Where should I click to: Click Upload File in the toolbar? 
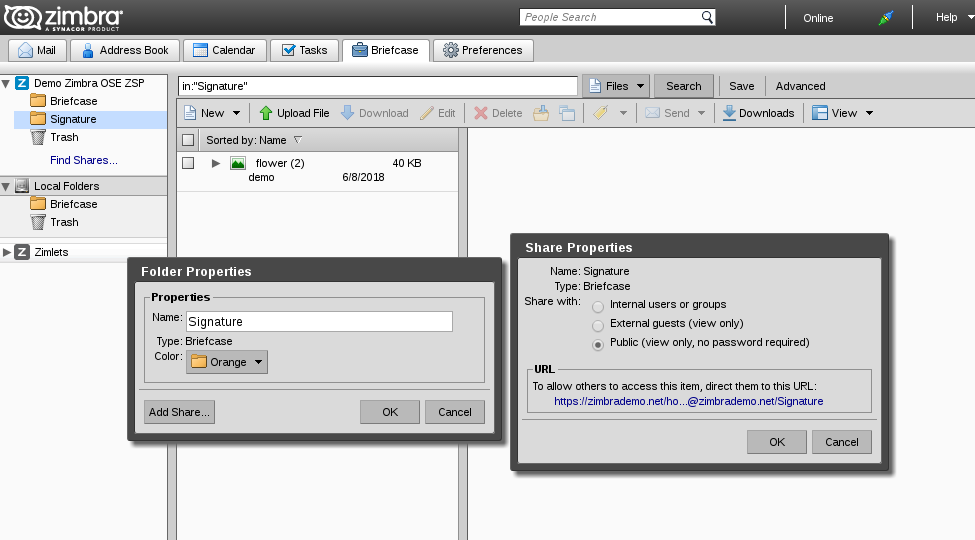294,113
